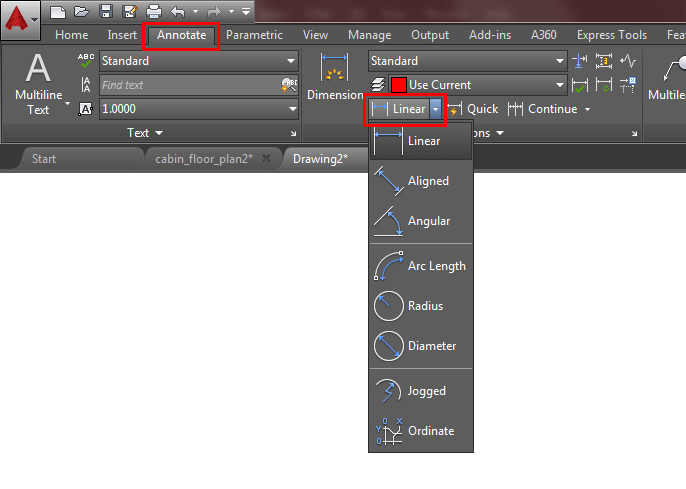The width and height of the screenshot is (686, 489).
Task: Open Dimension Style dialog launcher arrow
Action: coord(634,133)
